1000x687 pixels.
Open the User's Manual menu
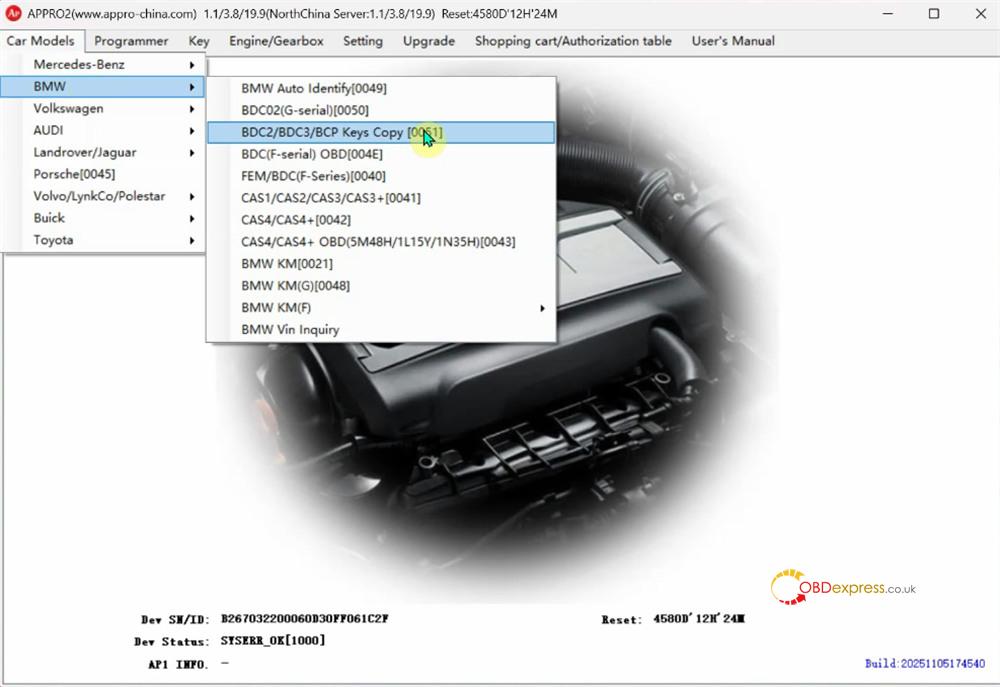point(732,41)
